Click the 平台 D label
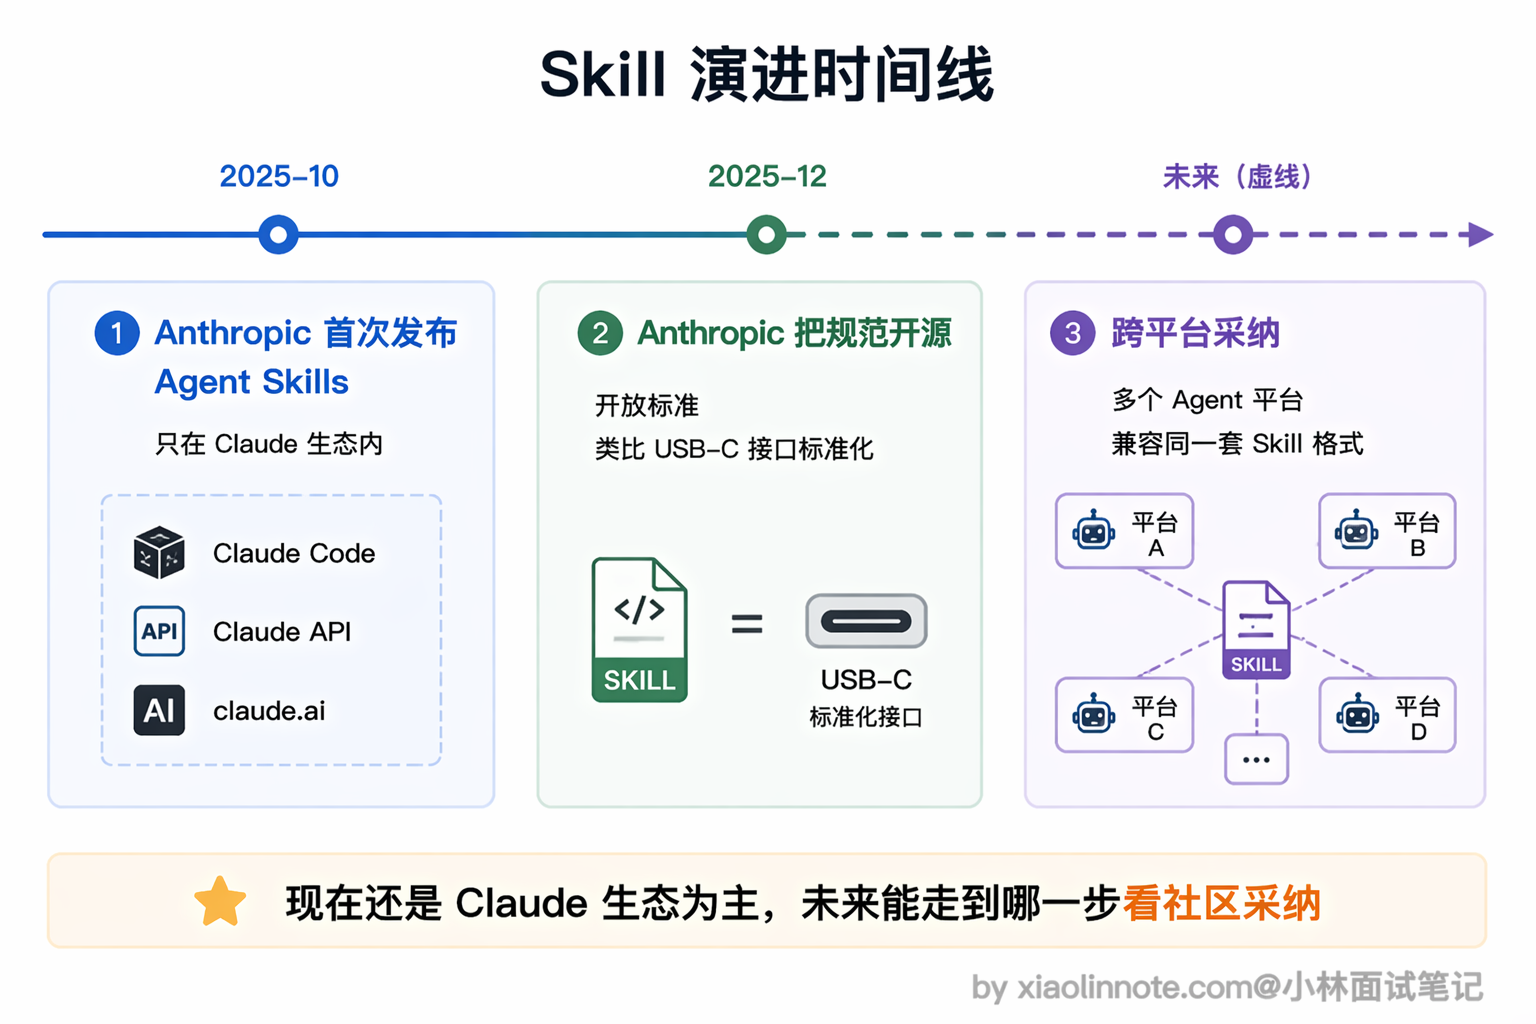Viewport: 1536px width, 1024px height. pyautogui.click(x=1417, y=719)
